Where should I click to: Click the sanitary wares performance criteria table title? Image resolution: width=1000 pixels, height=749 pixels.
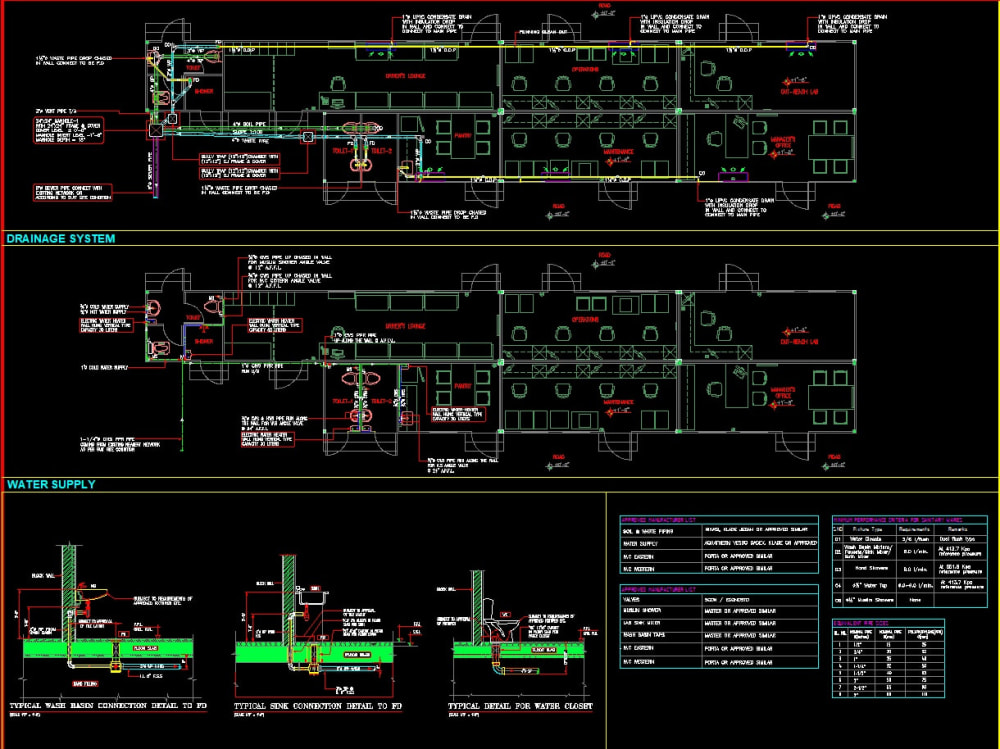coord(897,521)
